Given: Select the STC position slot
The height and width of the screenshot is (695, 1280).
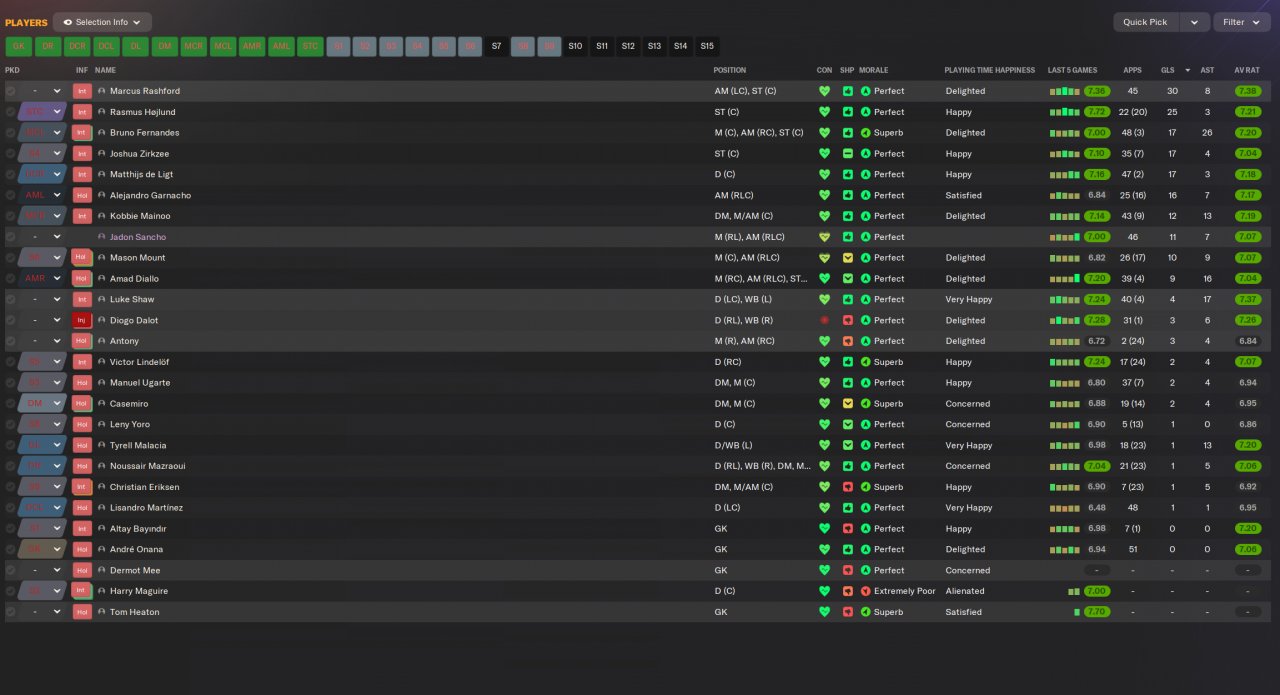Looking at the screenshot, I should click(310, 46).
